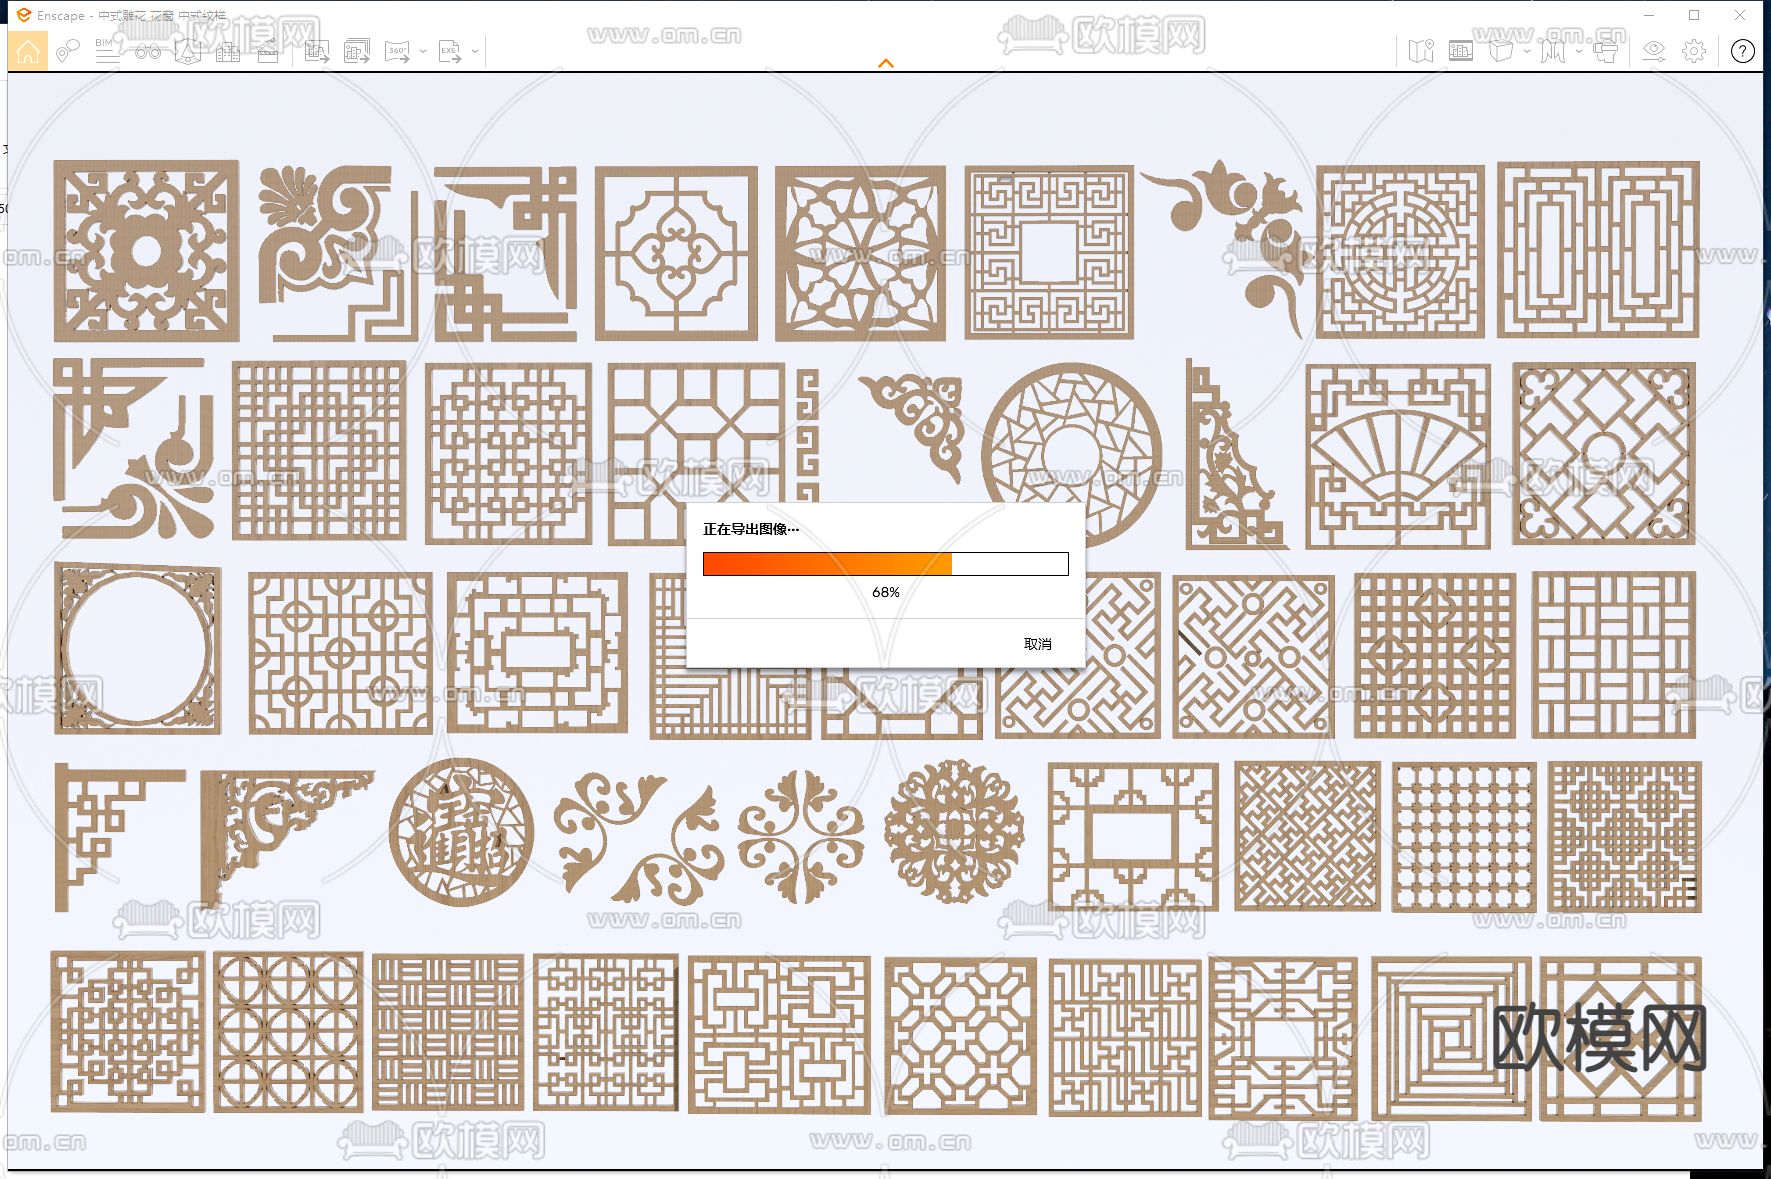
Task: Click the Enscape logo in the title bar
Action: 24,15
